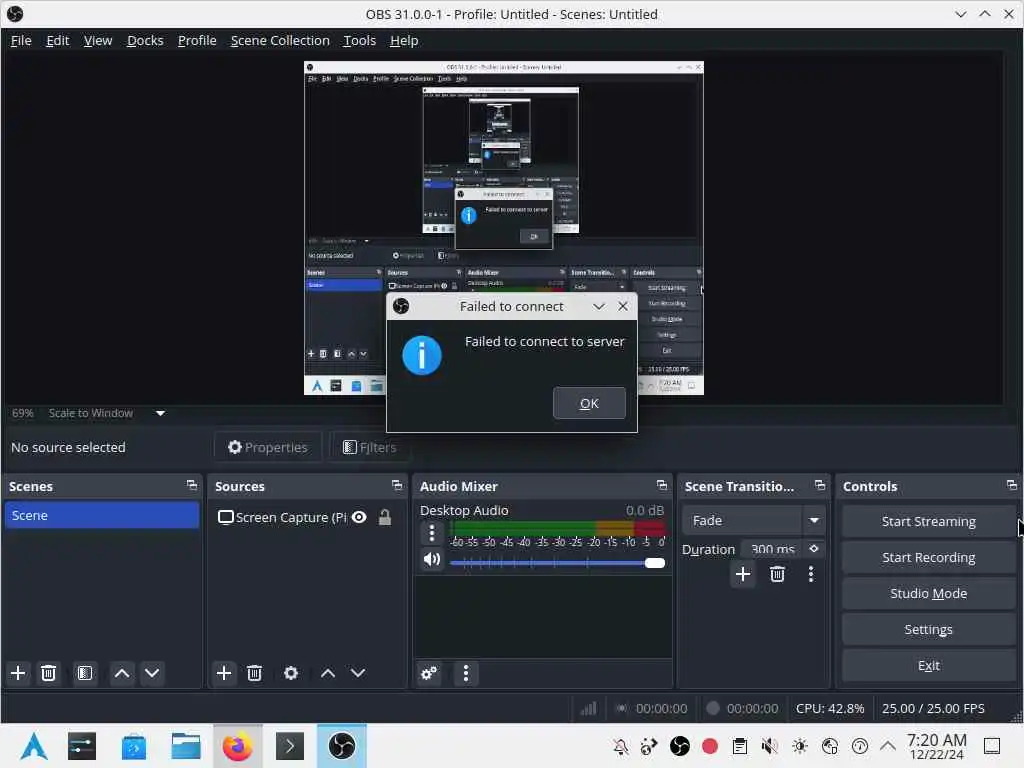Click OK in Failed to connect dialog
The image size is (1024, 768).
point(589,403)
